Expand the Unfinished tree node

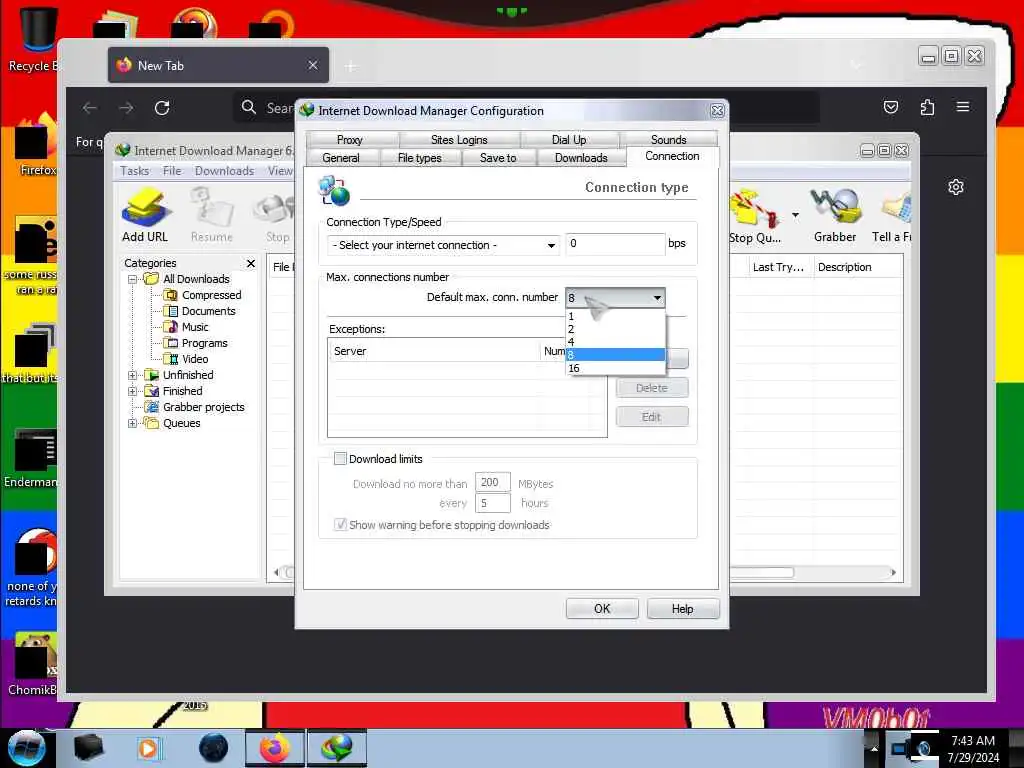133,375
